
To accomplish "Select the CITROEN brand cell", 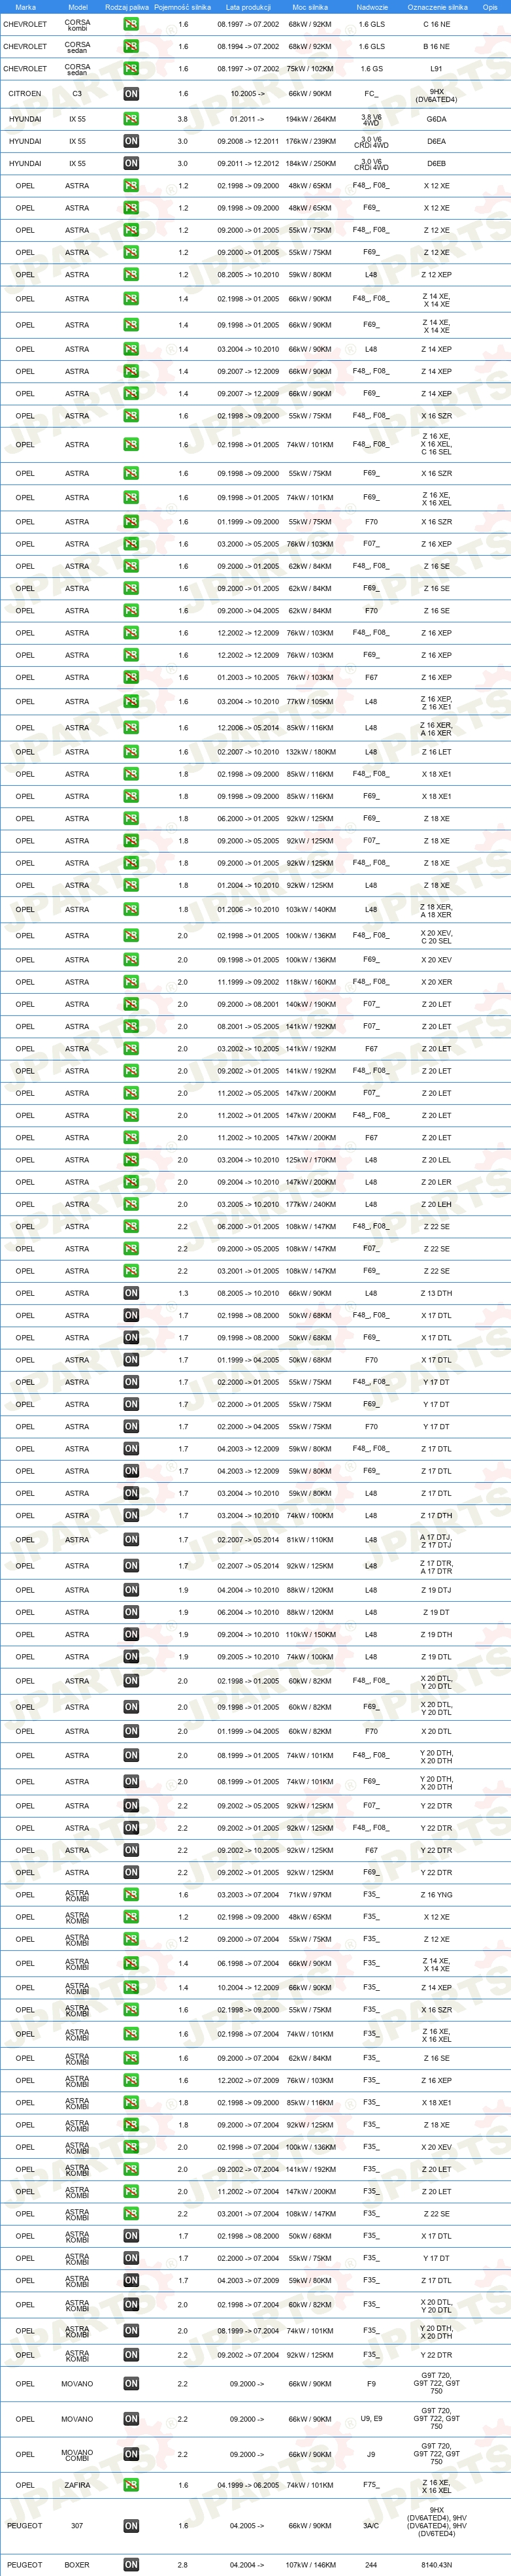I will click(25, 94).
